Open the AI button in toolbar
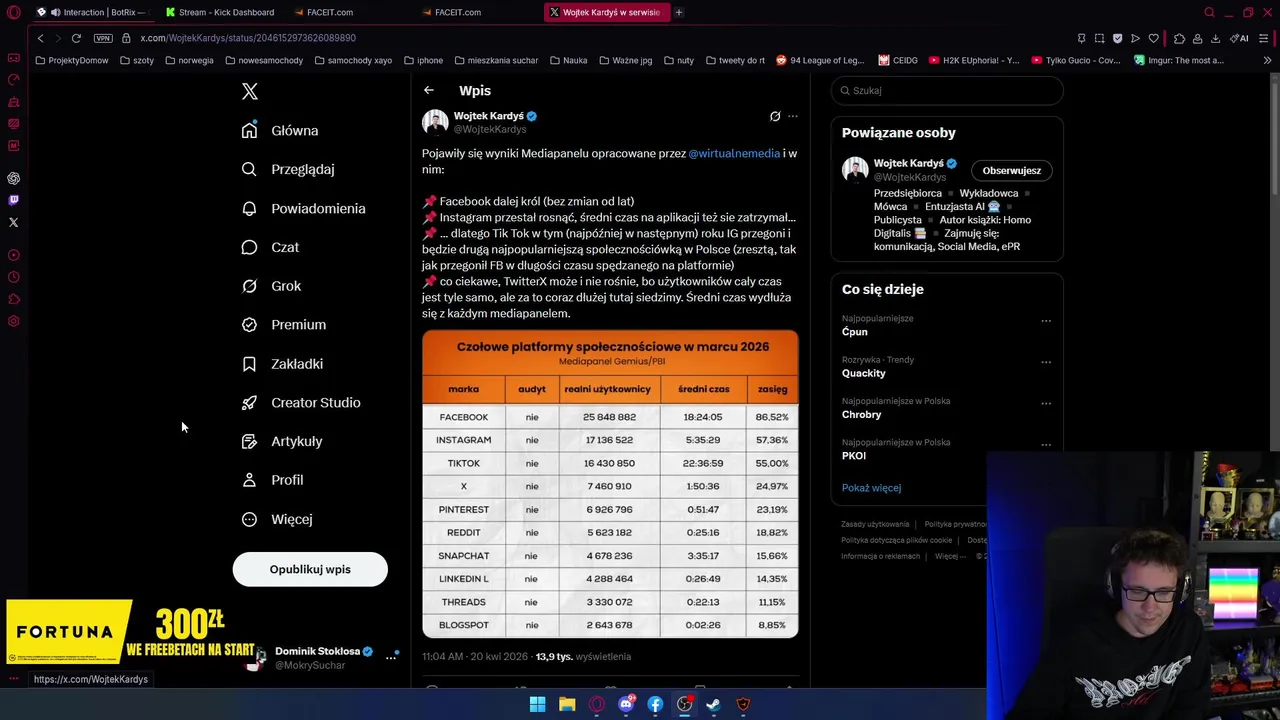The height and width of the screenshot is (720, 1280). (x=1240, y=38)
